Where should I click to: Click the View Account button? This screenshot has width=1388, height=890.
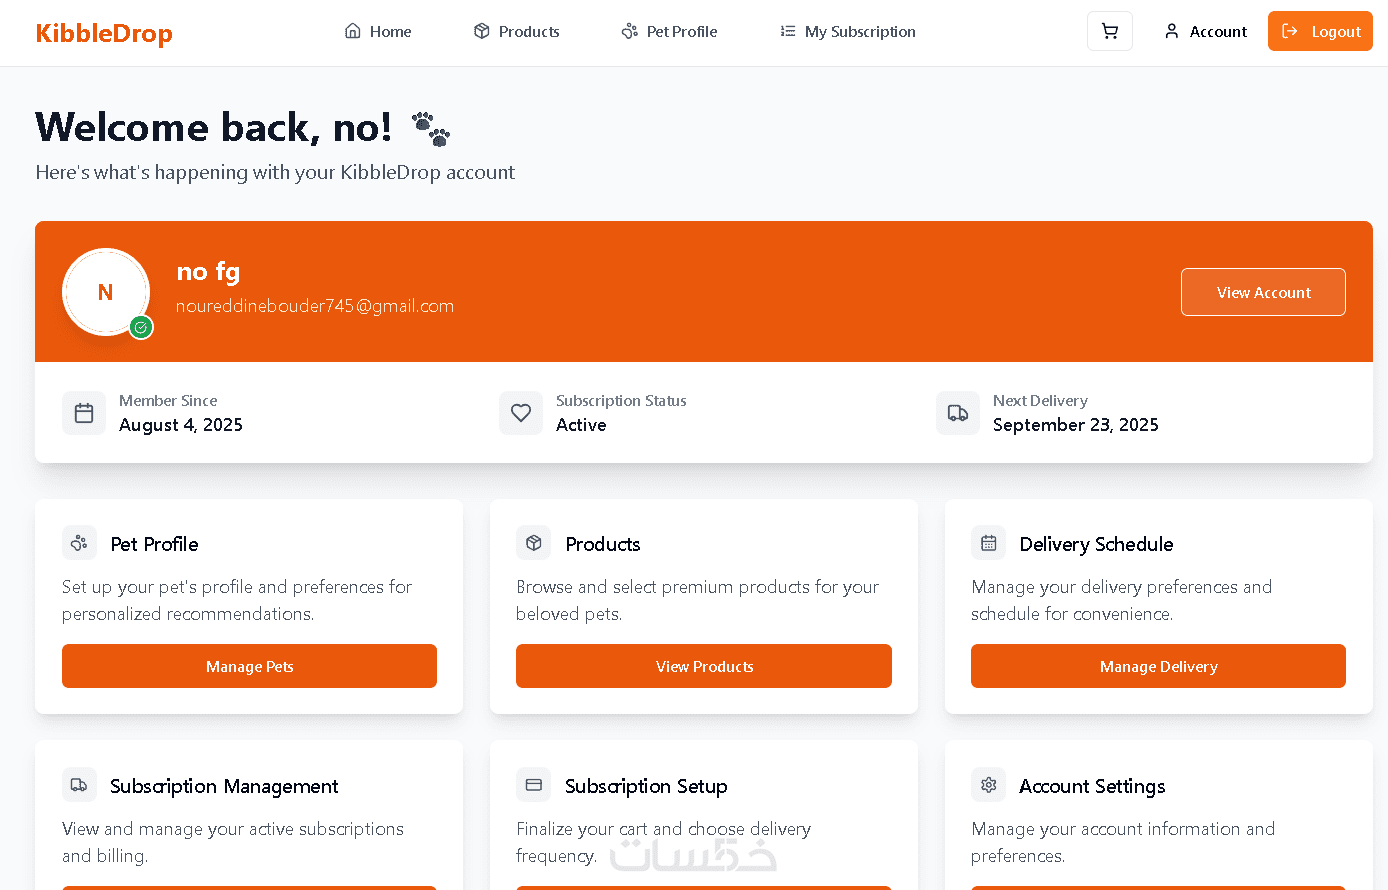[1263, 292]
